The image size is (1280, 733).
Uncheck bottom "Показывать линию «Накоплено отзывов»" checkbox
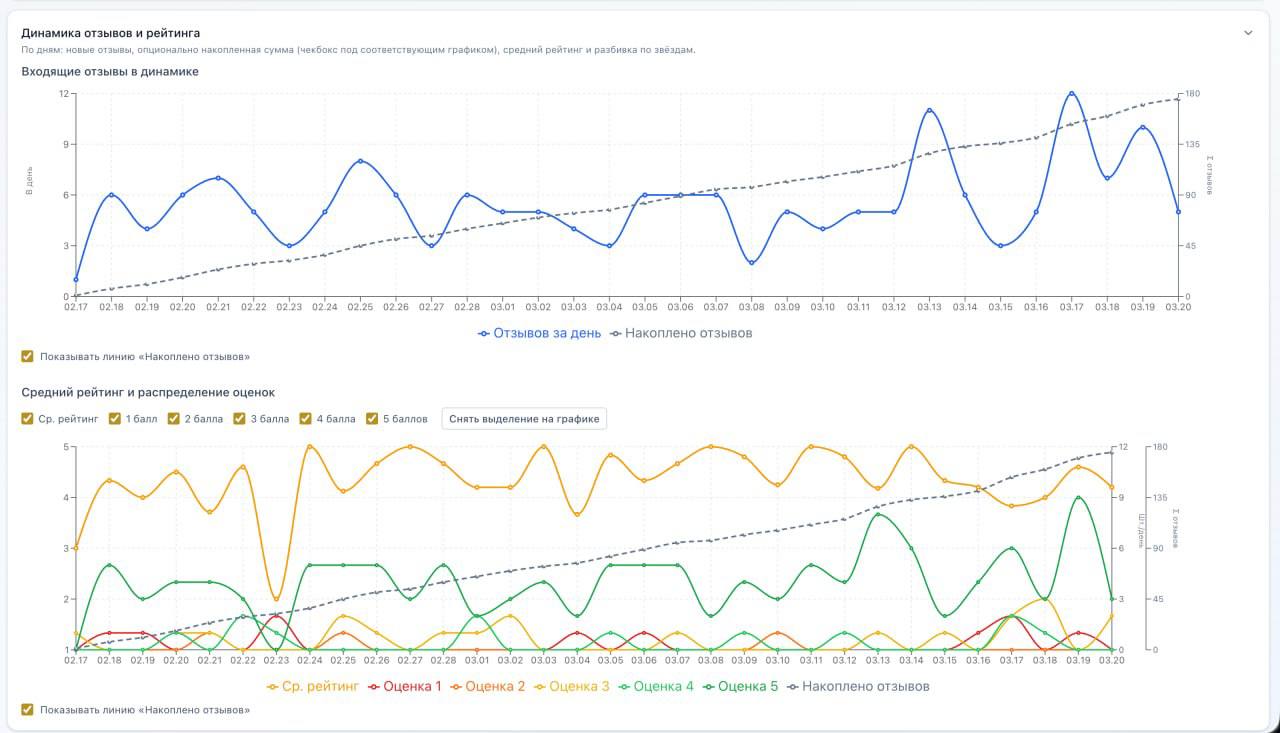pyautogui.click(x=27, y=710)
